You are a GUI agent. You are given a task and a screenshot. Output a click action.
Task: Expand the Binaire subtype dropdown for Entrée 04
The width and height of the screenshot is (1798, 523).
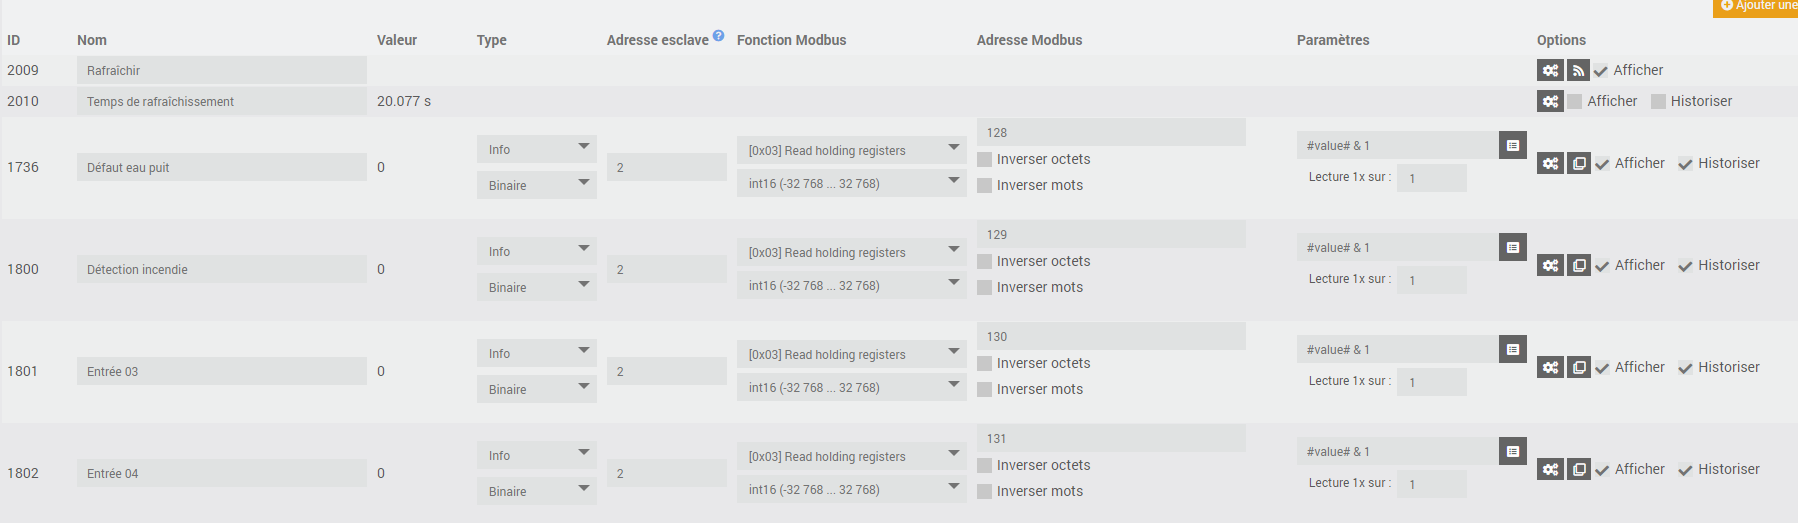(x=536, y=491)
